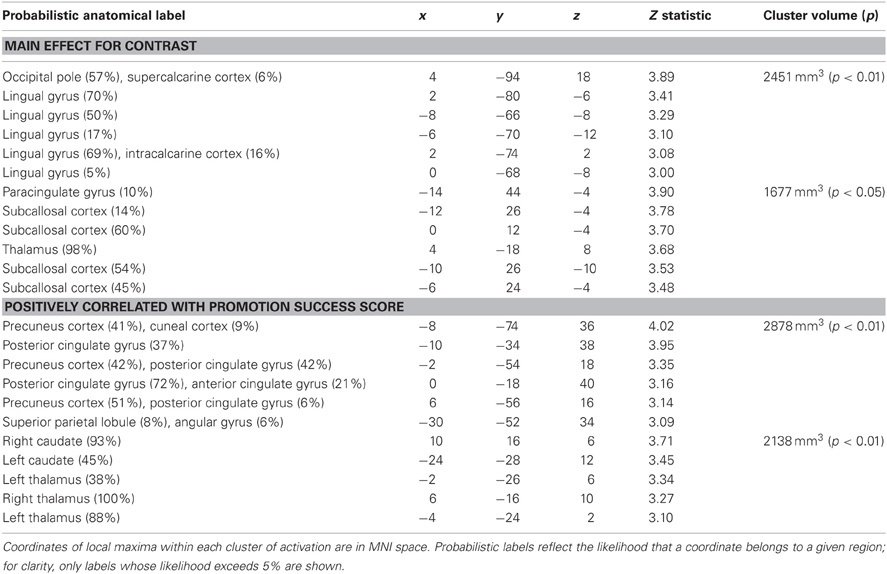
Task: Select the Z statistic column header
Action: point(679,15)
